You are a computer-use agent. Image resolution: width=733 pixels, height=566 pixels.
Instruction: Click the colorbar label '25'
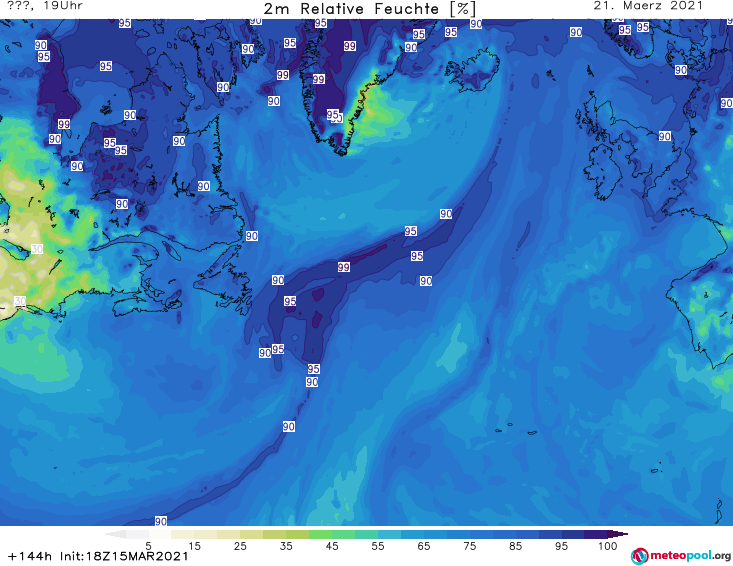point(240,546)
